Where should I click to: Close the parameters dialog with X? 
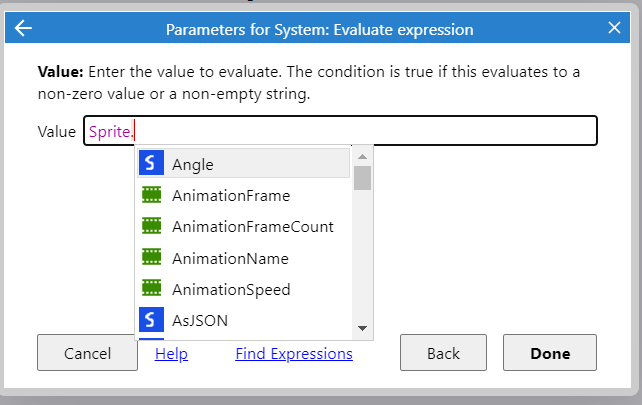click(615, 28)
